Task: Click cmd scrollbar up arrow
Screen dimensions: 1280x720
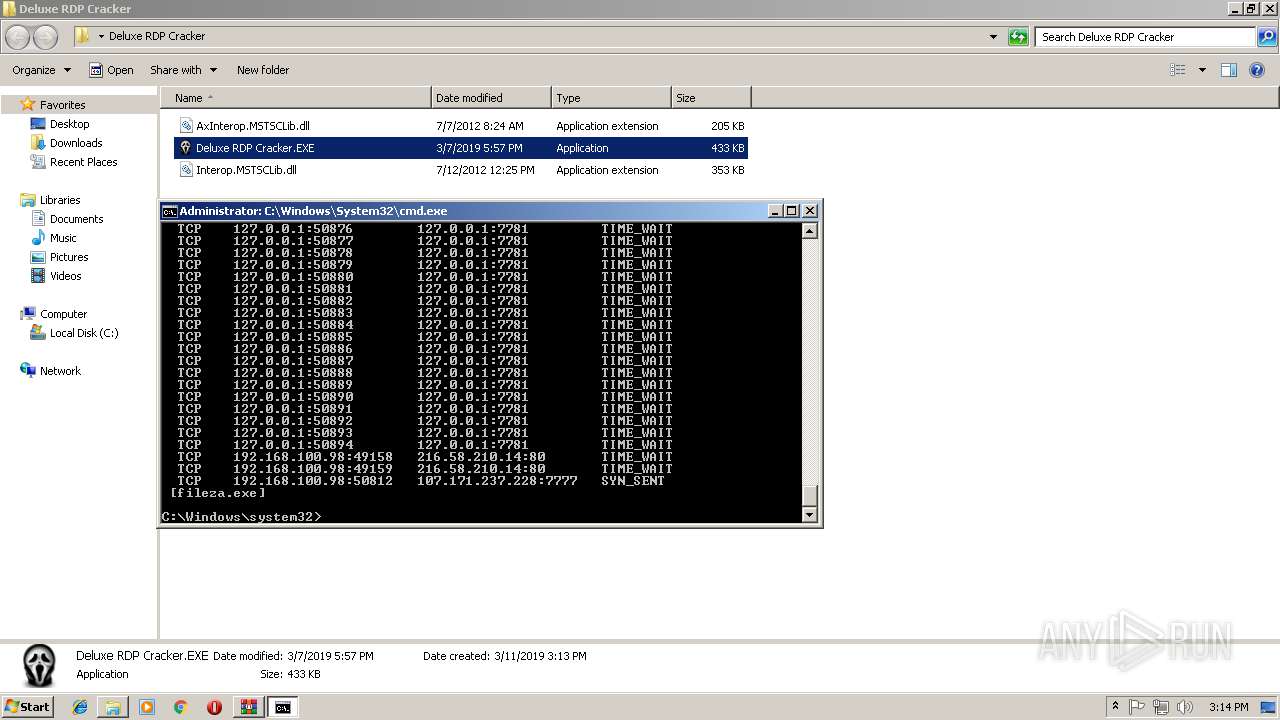Action: coord(810,231)
